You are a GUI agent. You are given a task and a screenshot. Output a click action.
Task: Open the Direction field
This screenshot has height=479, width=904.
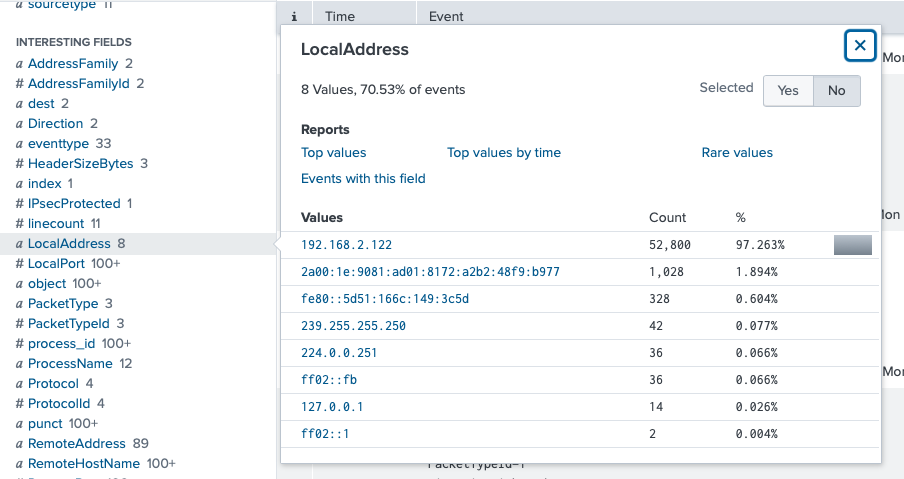(x=55, y=123)
